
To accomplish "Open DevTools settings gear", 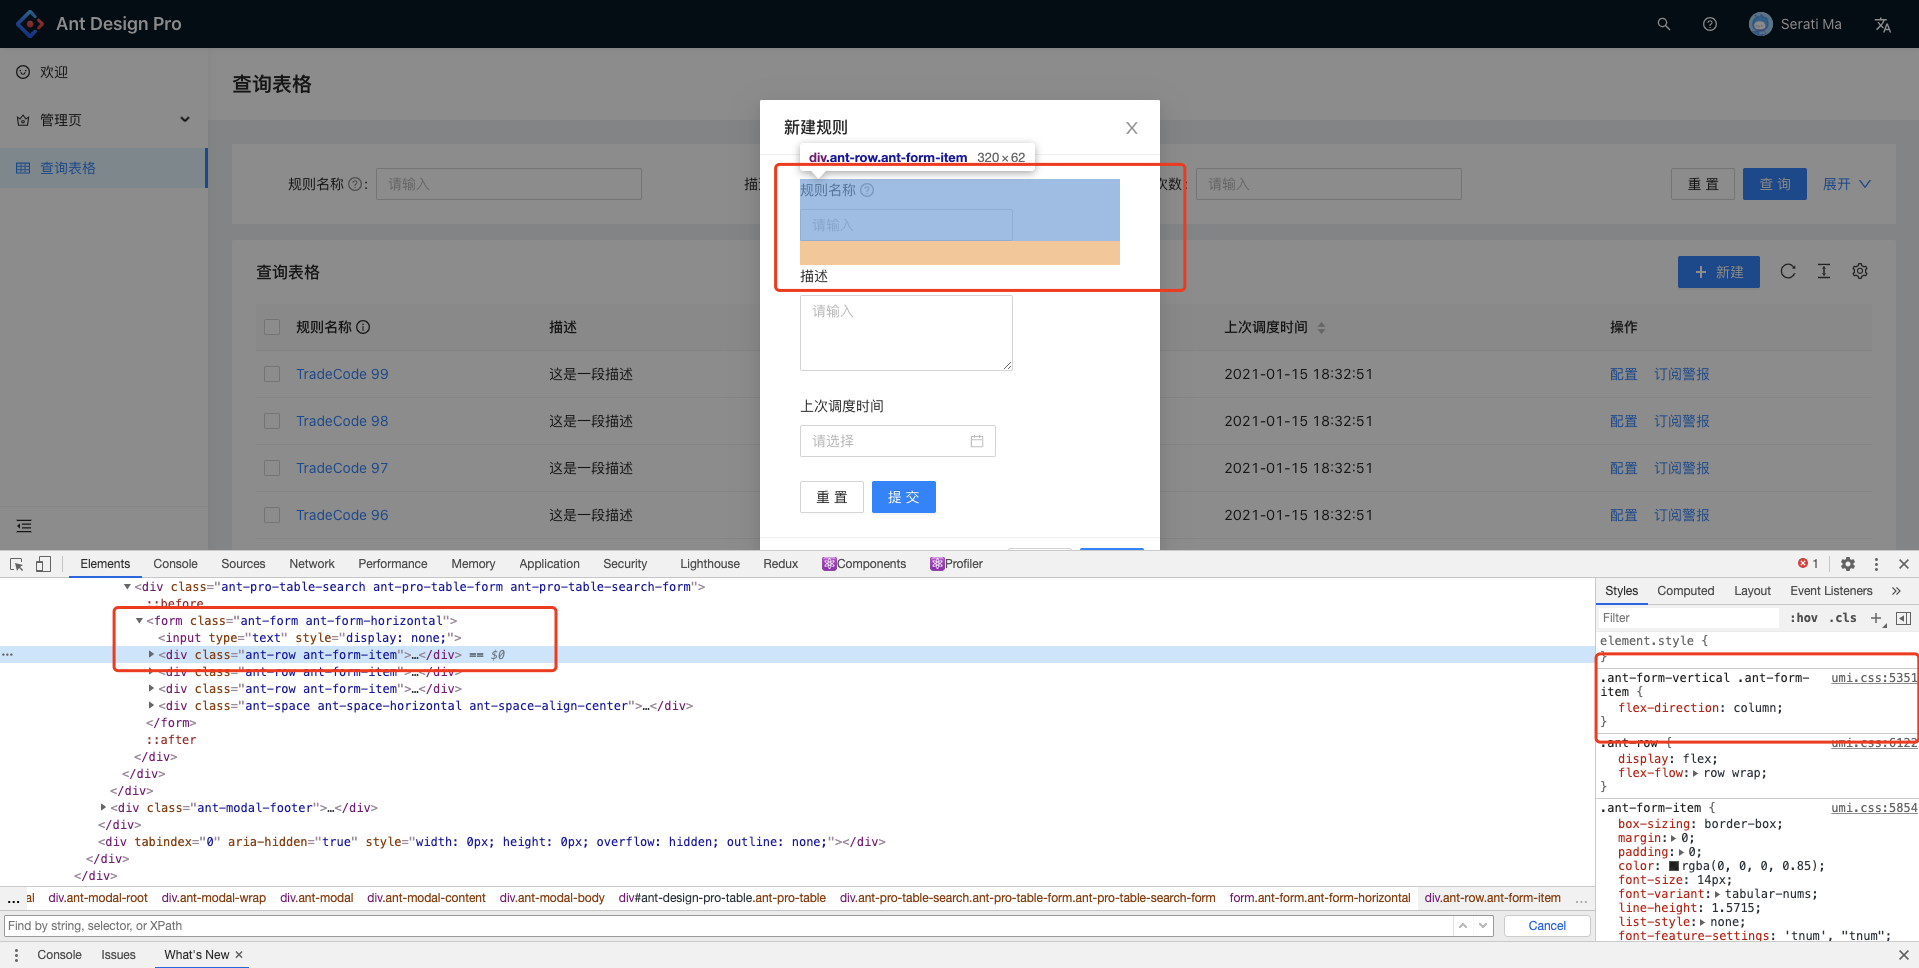I will (1847, 563).
